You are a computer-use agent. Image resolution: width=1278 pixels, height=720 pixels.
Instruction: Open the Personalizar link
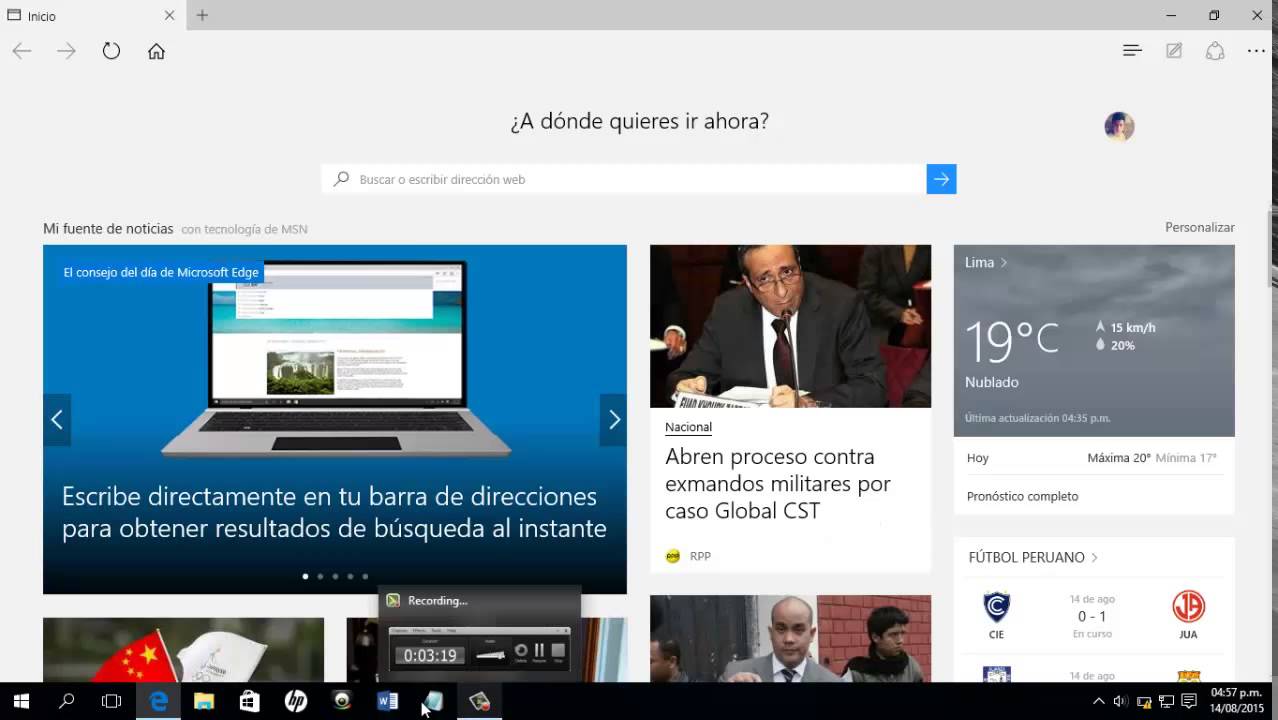click(1199, 227)
